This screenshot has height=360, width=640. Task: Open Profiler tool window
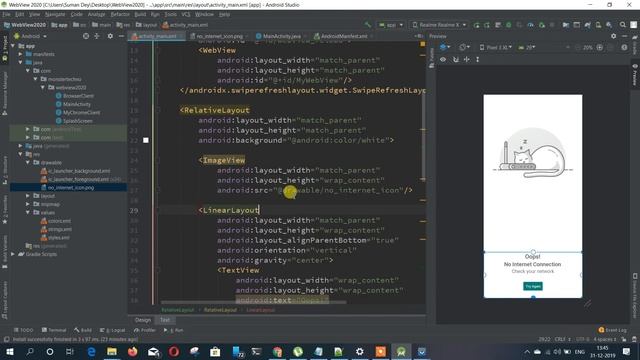[144, 330]
